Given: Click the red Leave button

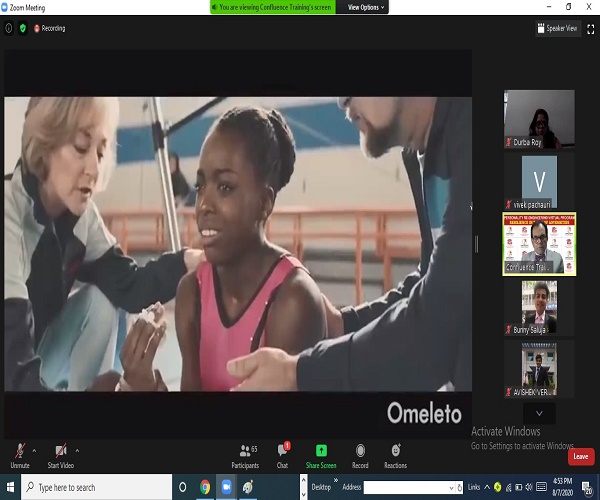Looking at the screenshot, I should coord(580,456).
